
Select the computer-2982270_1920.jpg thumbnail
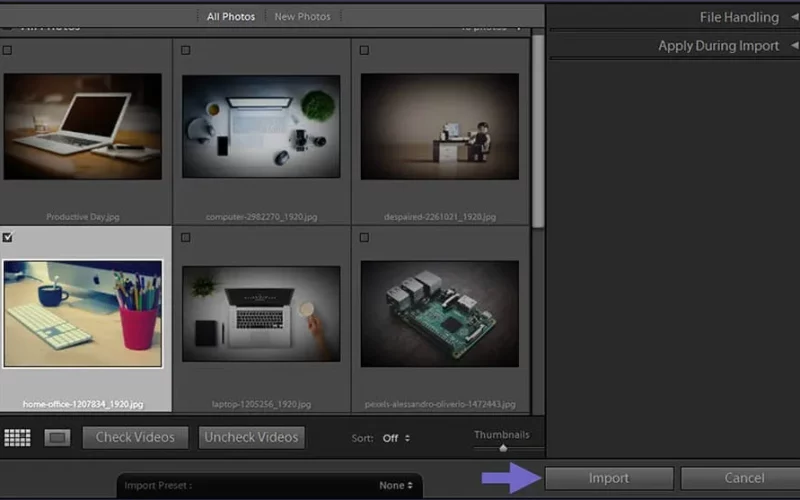point(261,127)
